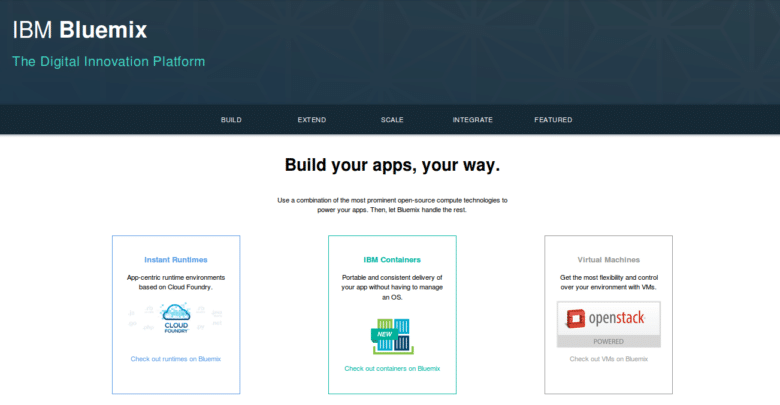Screen dimensions: 780x405
Task: Click the 'Portable and consistent delivery' description
Action: pos(392,287)
